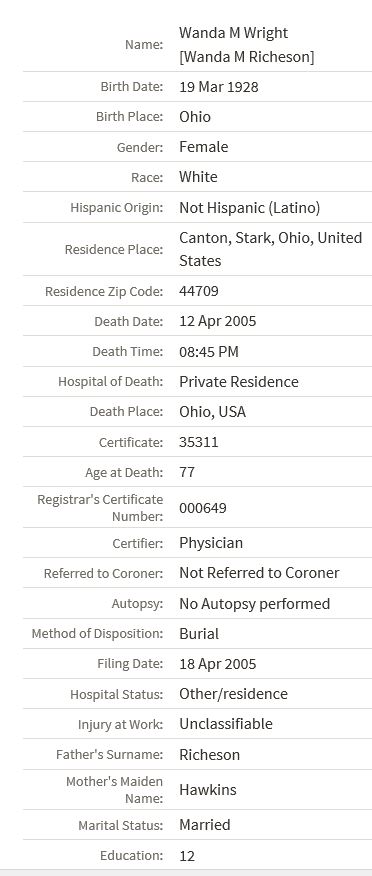The height and width of the screenshot is (876, 372).
Task: Click Not Referred to Coroner text
Action: click(x=259, y=573)
